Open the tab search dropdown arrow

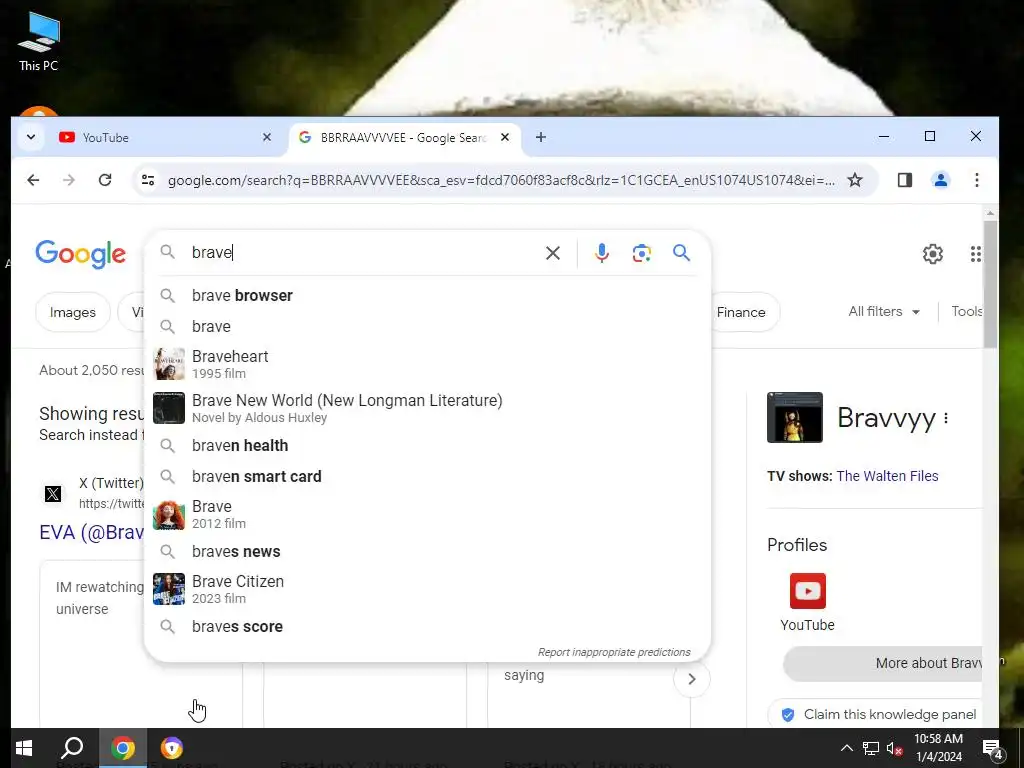31,138
